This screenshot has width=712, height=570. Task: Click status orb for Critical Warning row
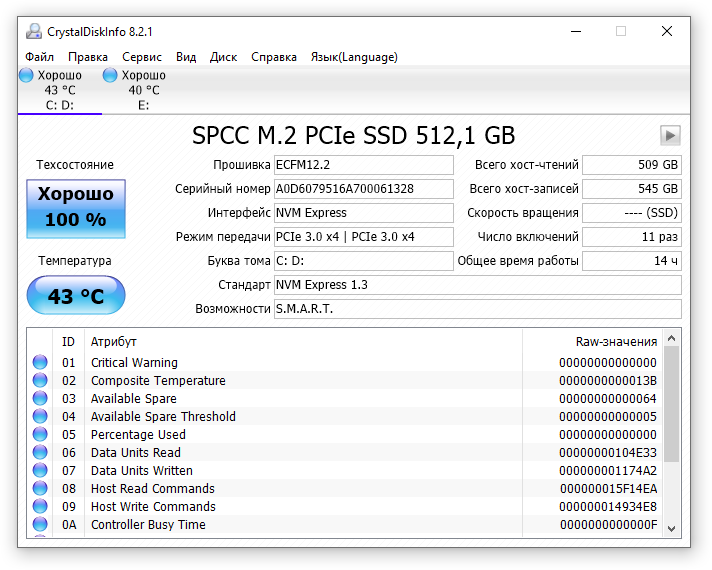40,362
